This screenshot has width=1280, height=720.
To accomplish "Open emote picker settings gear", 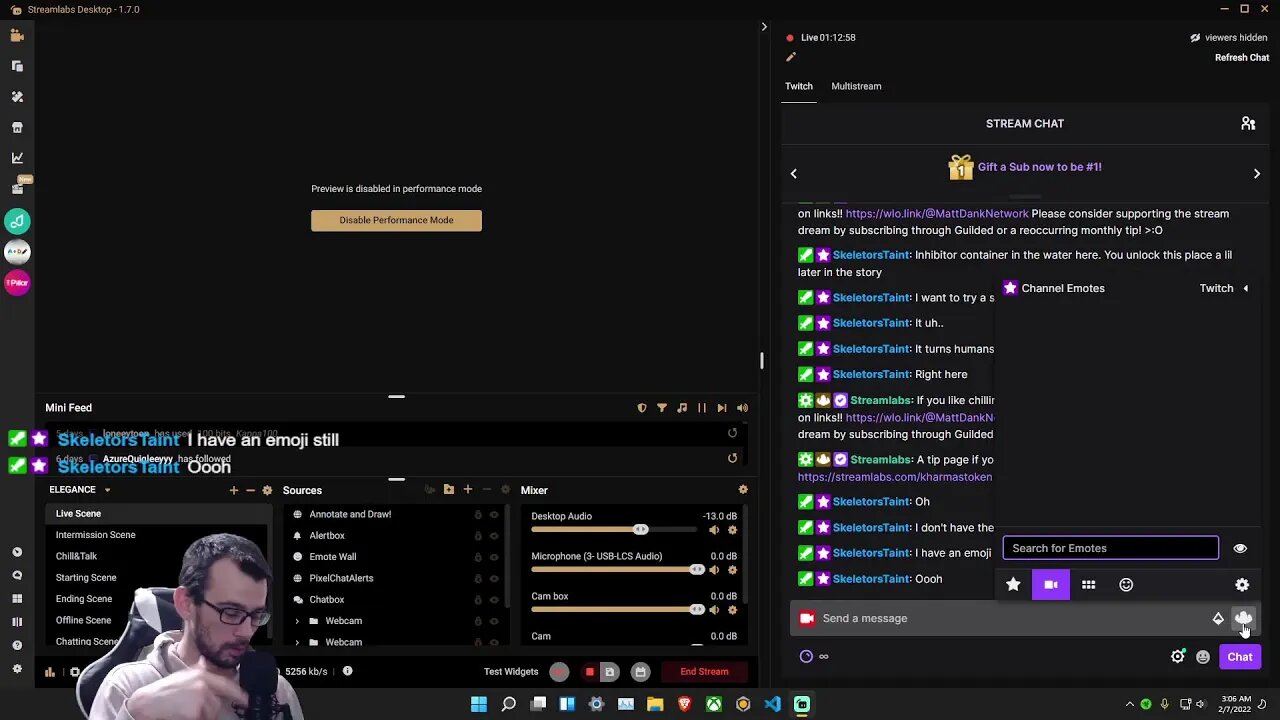I will [1242, 585].
